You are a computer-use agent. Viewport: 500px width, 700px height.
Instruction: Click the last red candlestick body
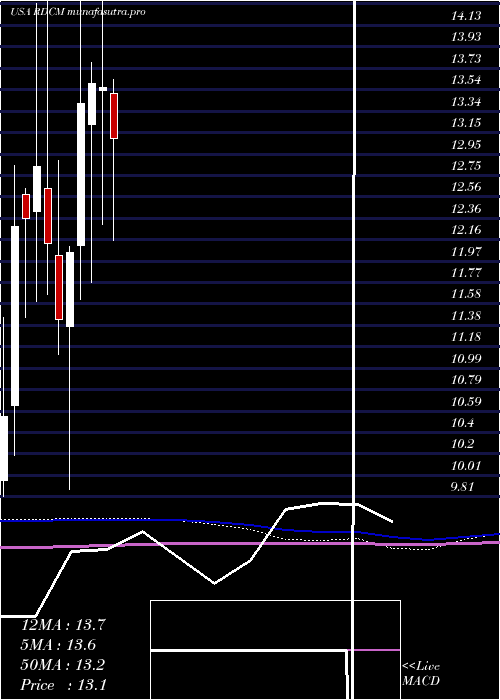click(x=114, y=116)
